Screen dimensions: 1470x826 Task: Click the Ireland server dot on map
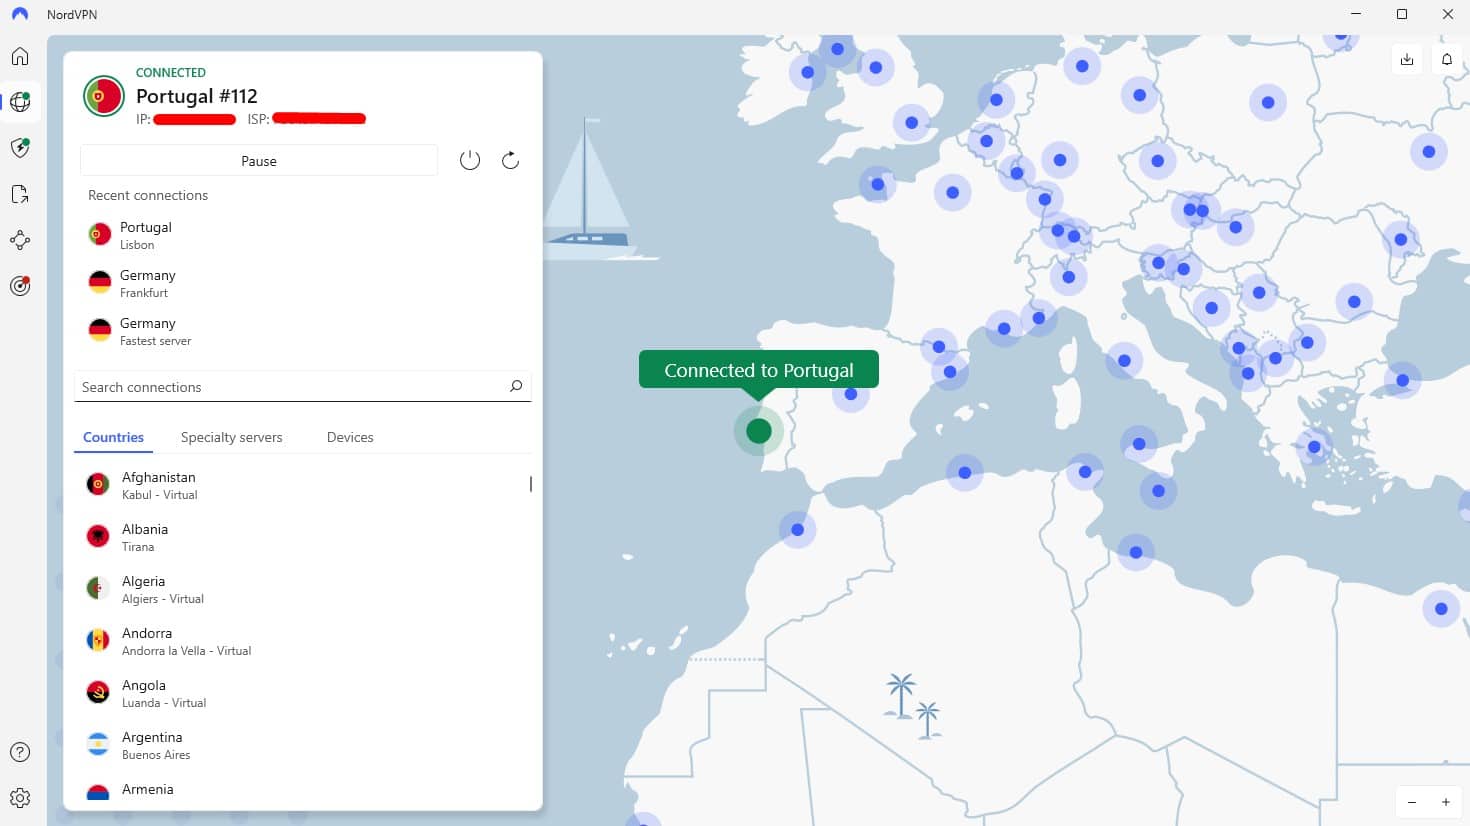808,72
